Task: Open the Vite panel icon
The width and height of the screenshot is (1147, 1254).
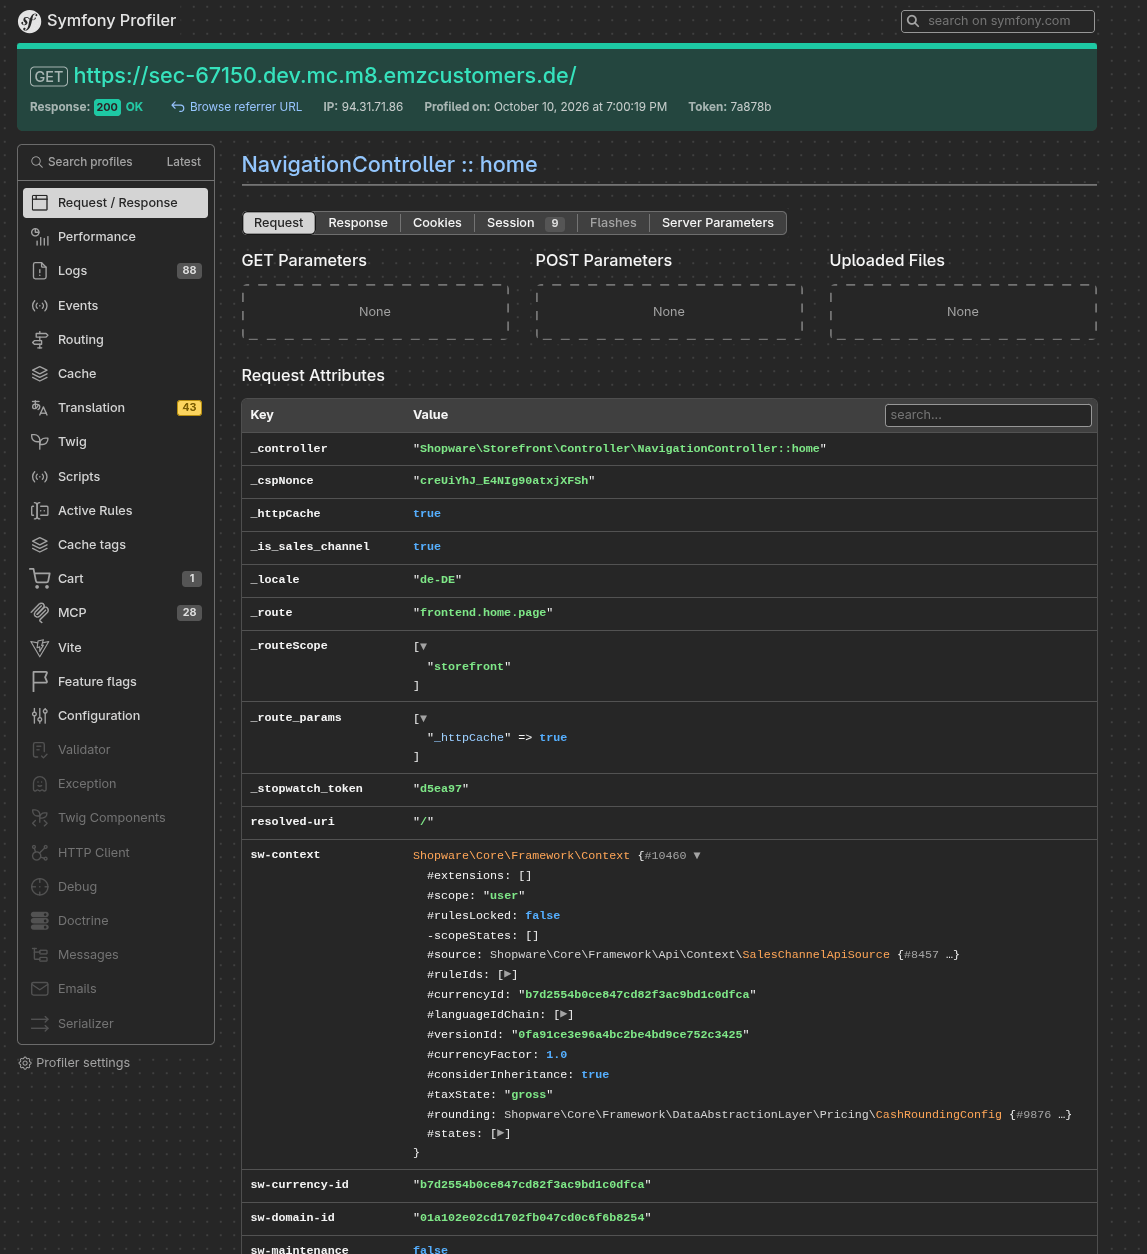Action: pyautogui.click(x=40, y=648)
